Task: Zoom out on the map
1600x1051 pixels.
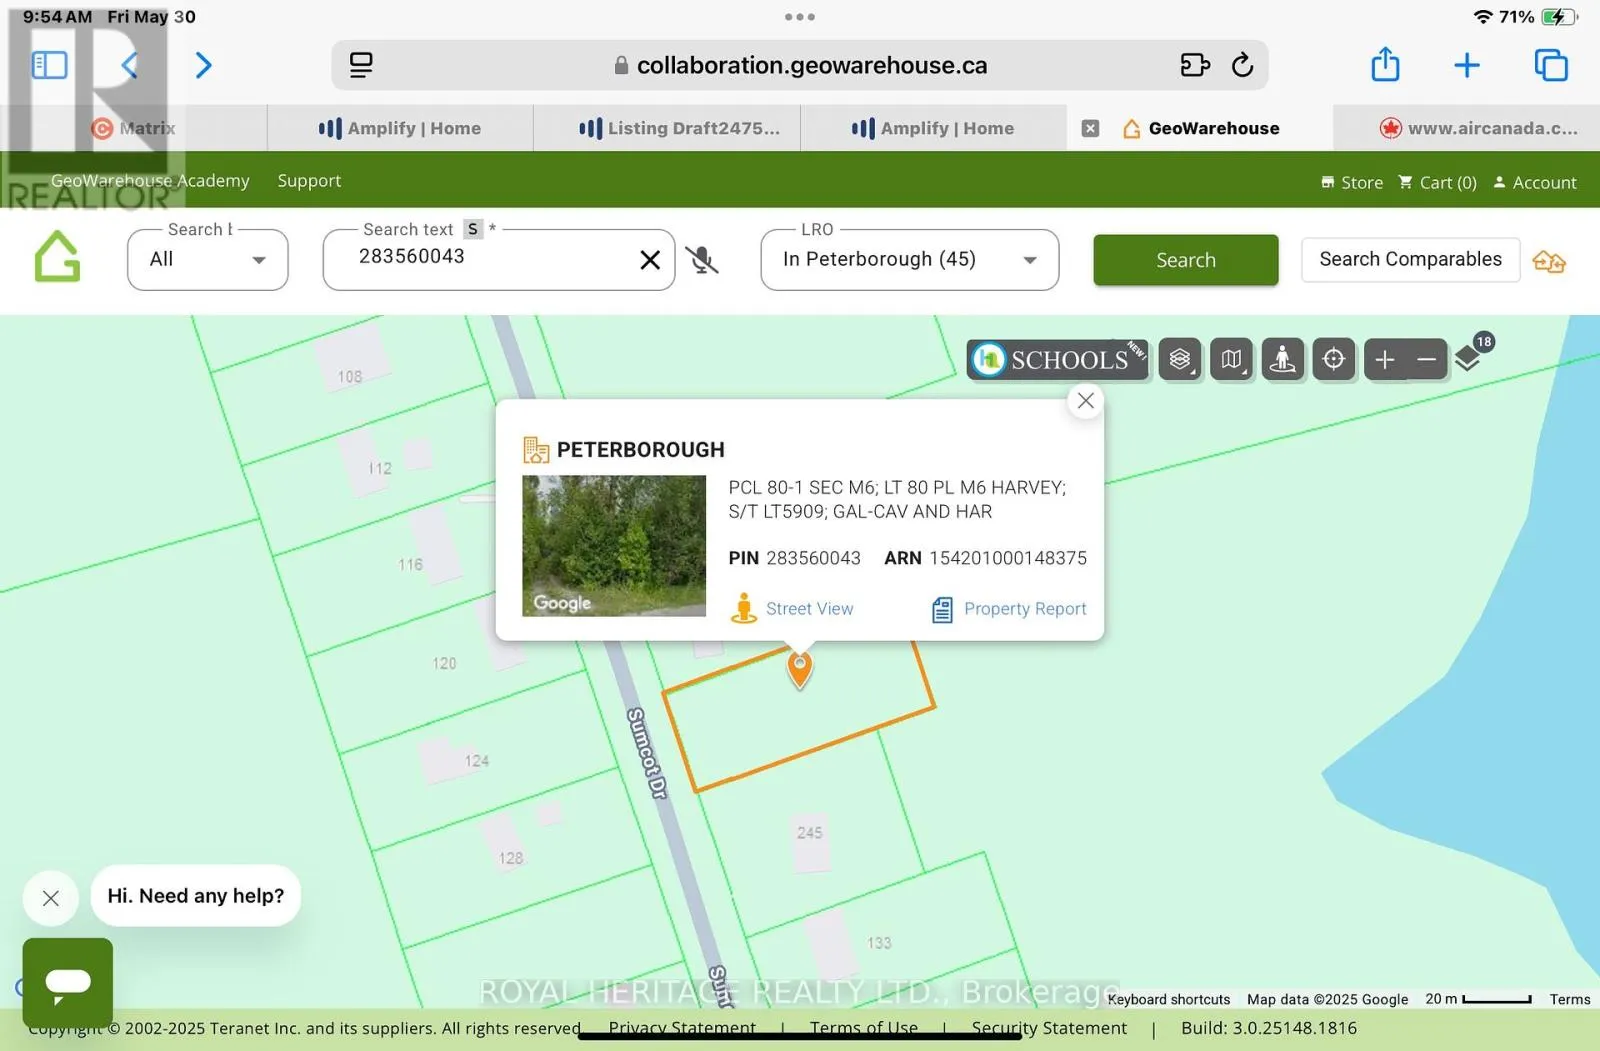Action: 1427,360
